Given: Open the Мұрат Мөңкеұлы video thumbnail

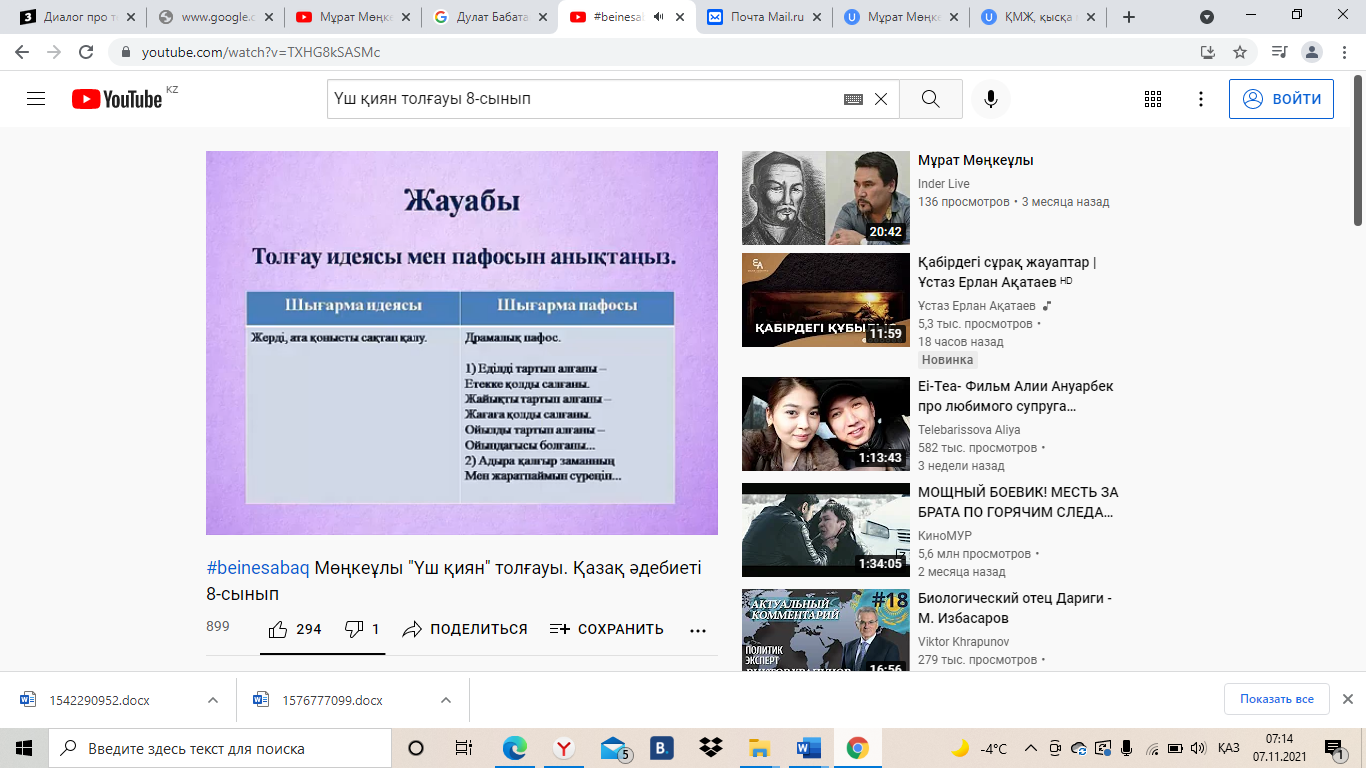Looking at the screenshot, I should click(x=811, y=198).
